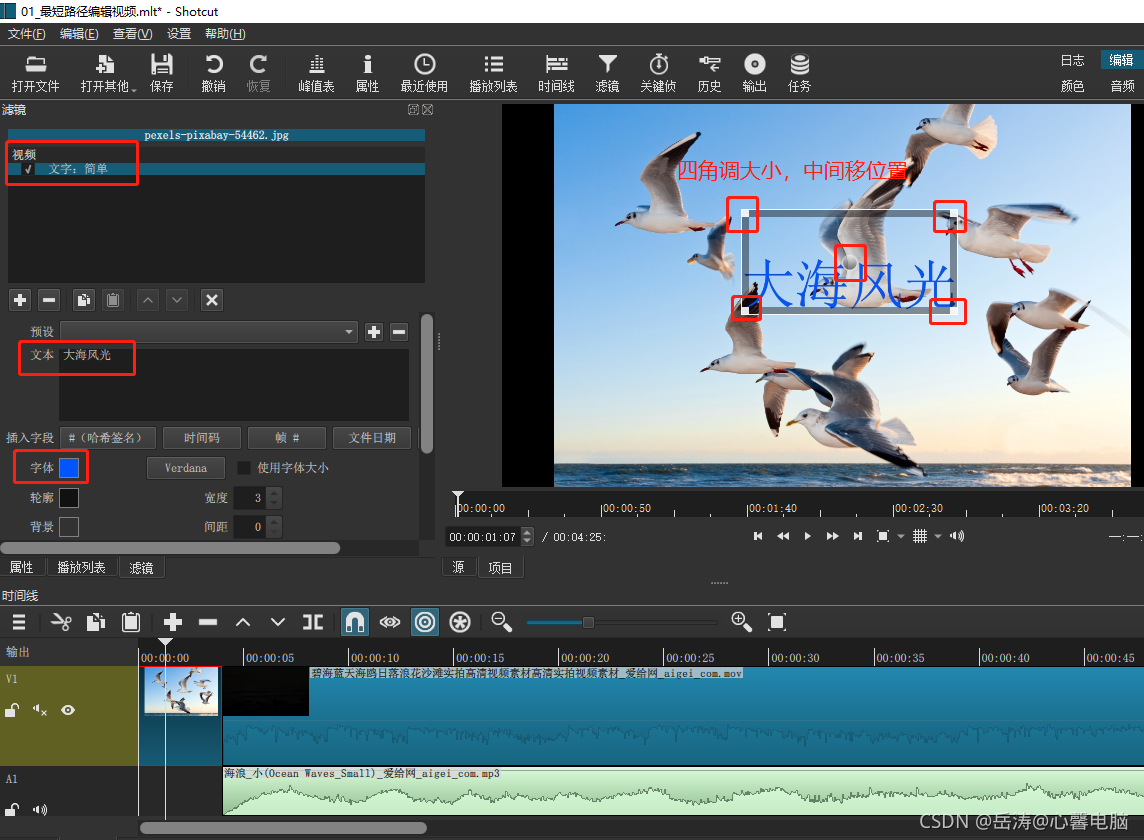Viewport: 1144px width, 840px height.
Task: Open the 设置 menu
Action: (179, 34)
